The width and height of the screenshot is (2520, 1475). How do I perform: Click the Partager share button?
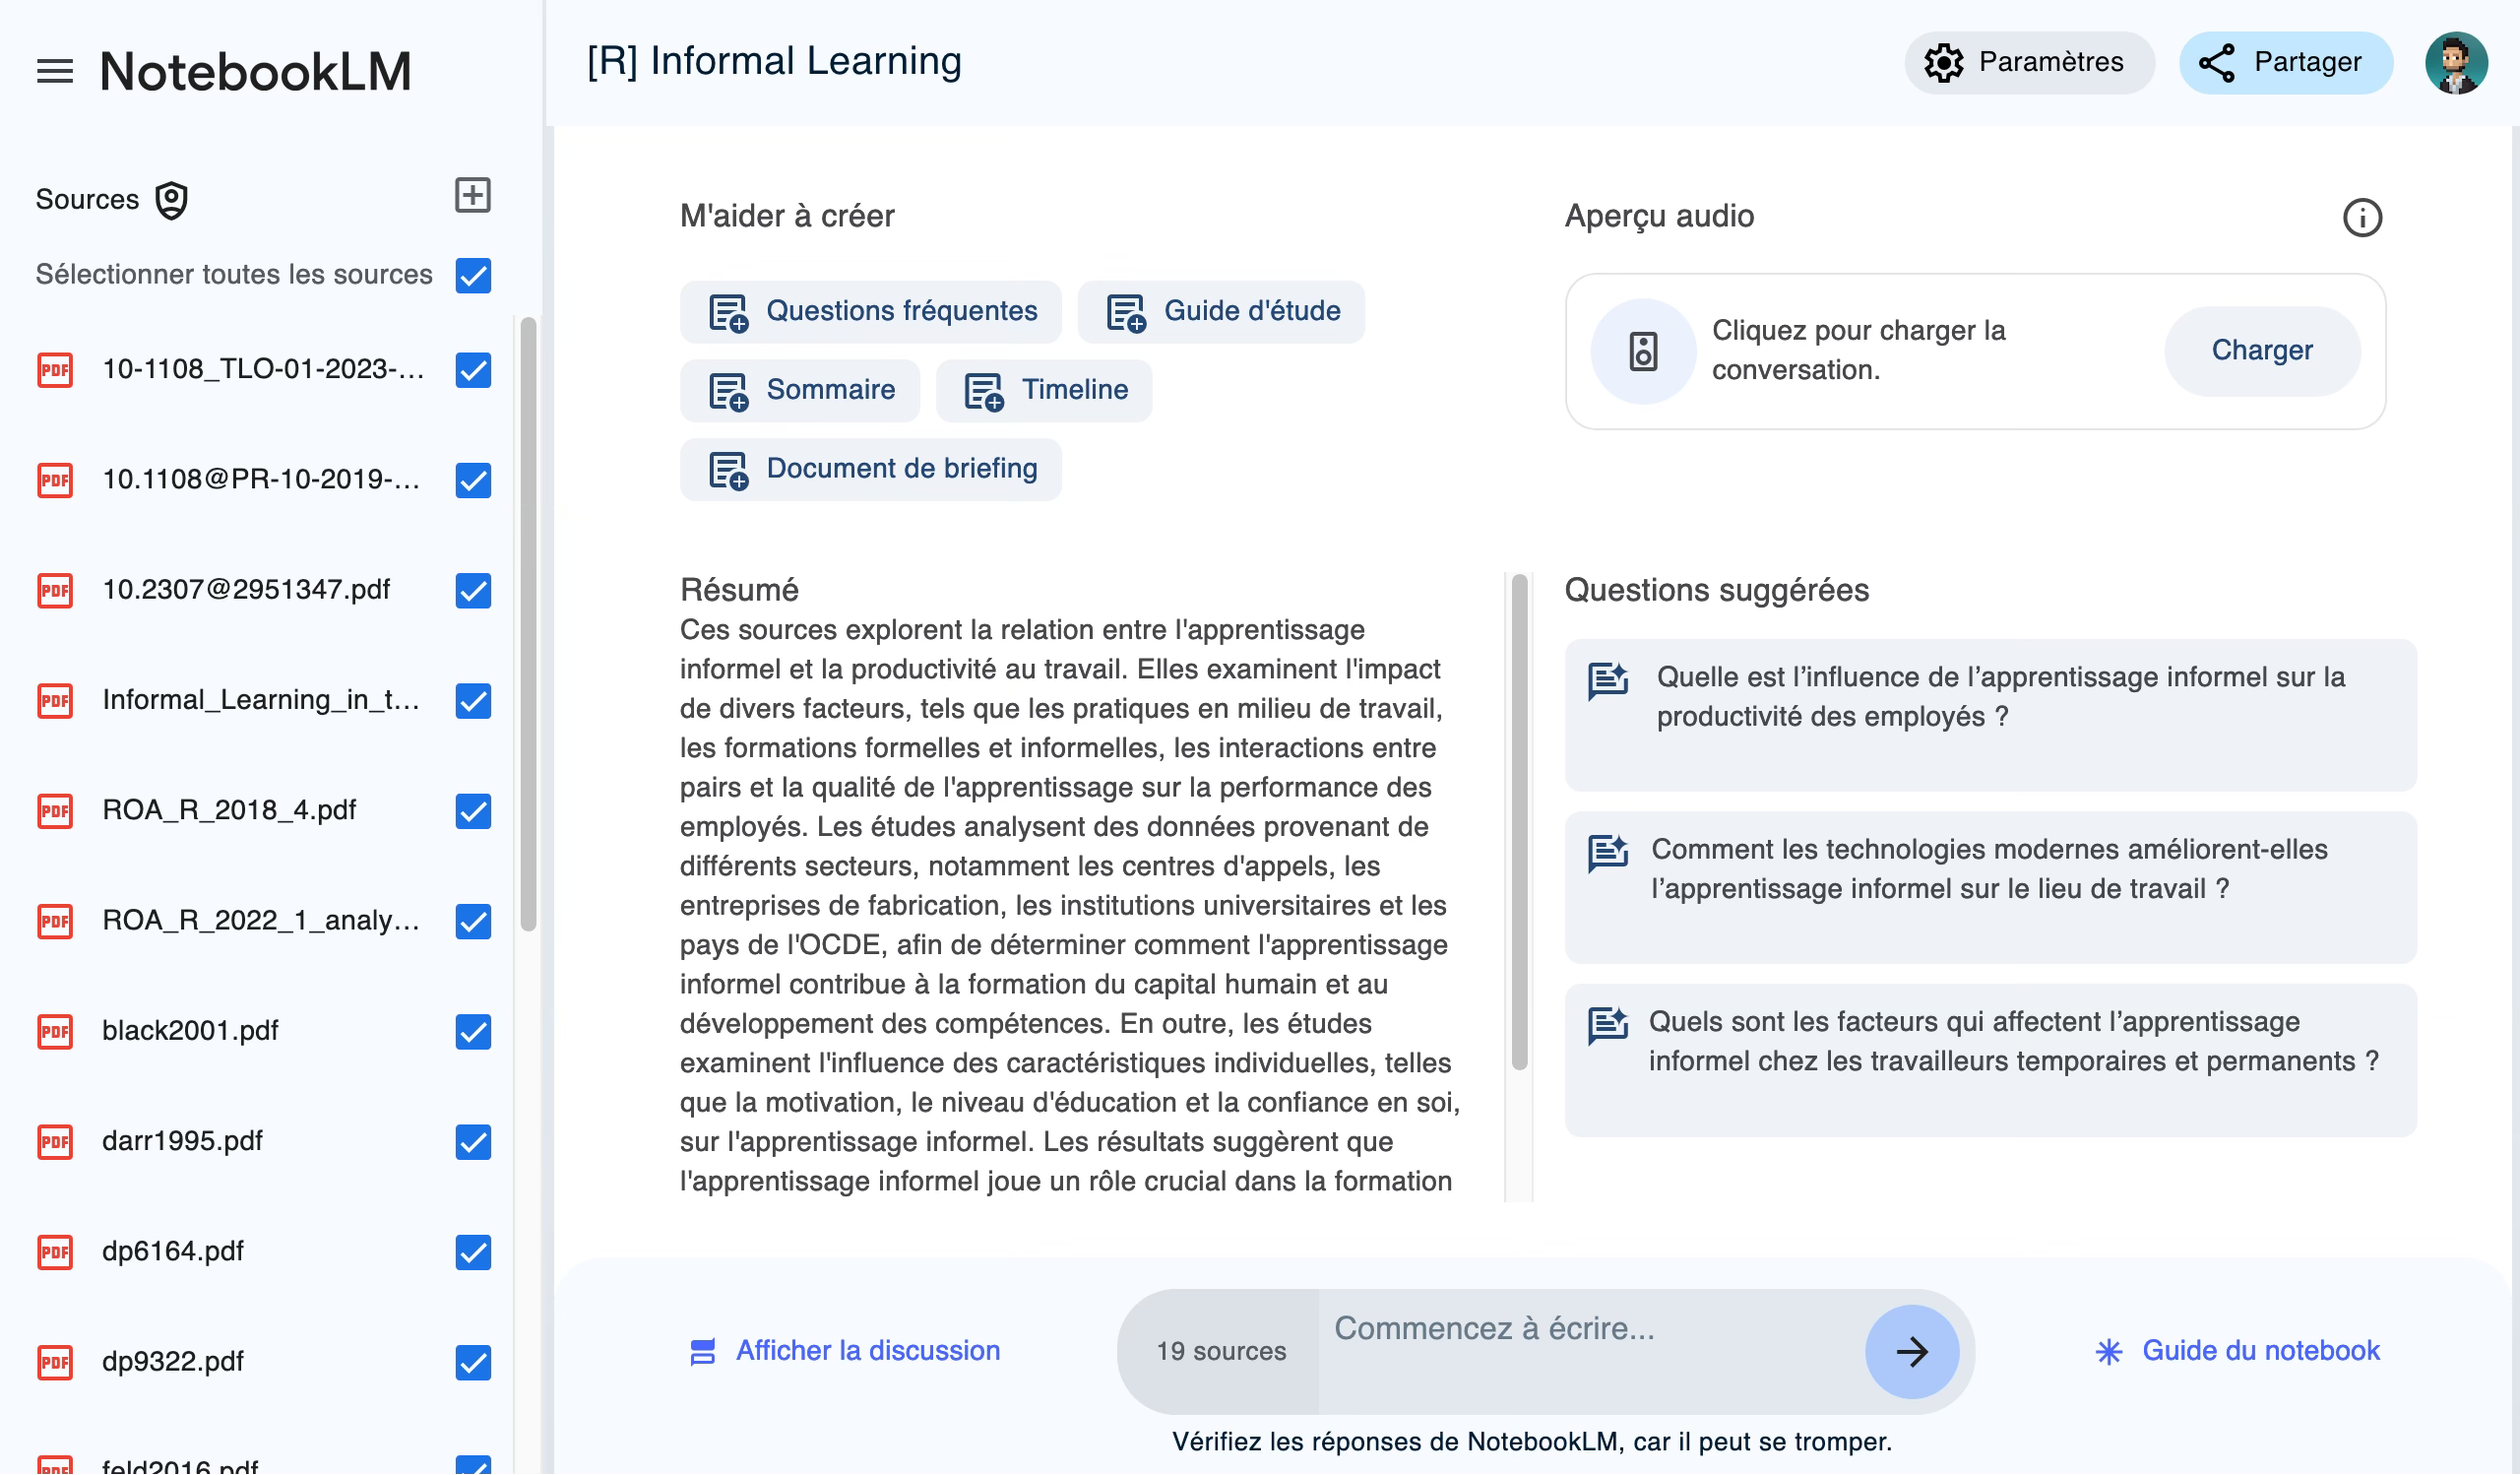(x=2284, y=62)
